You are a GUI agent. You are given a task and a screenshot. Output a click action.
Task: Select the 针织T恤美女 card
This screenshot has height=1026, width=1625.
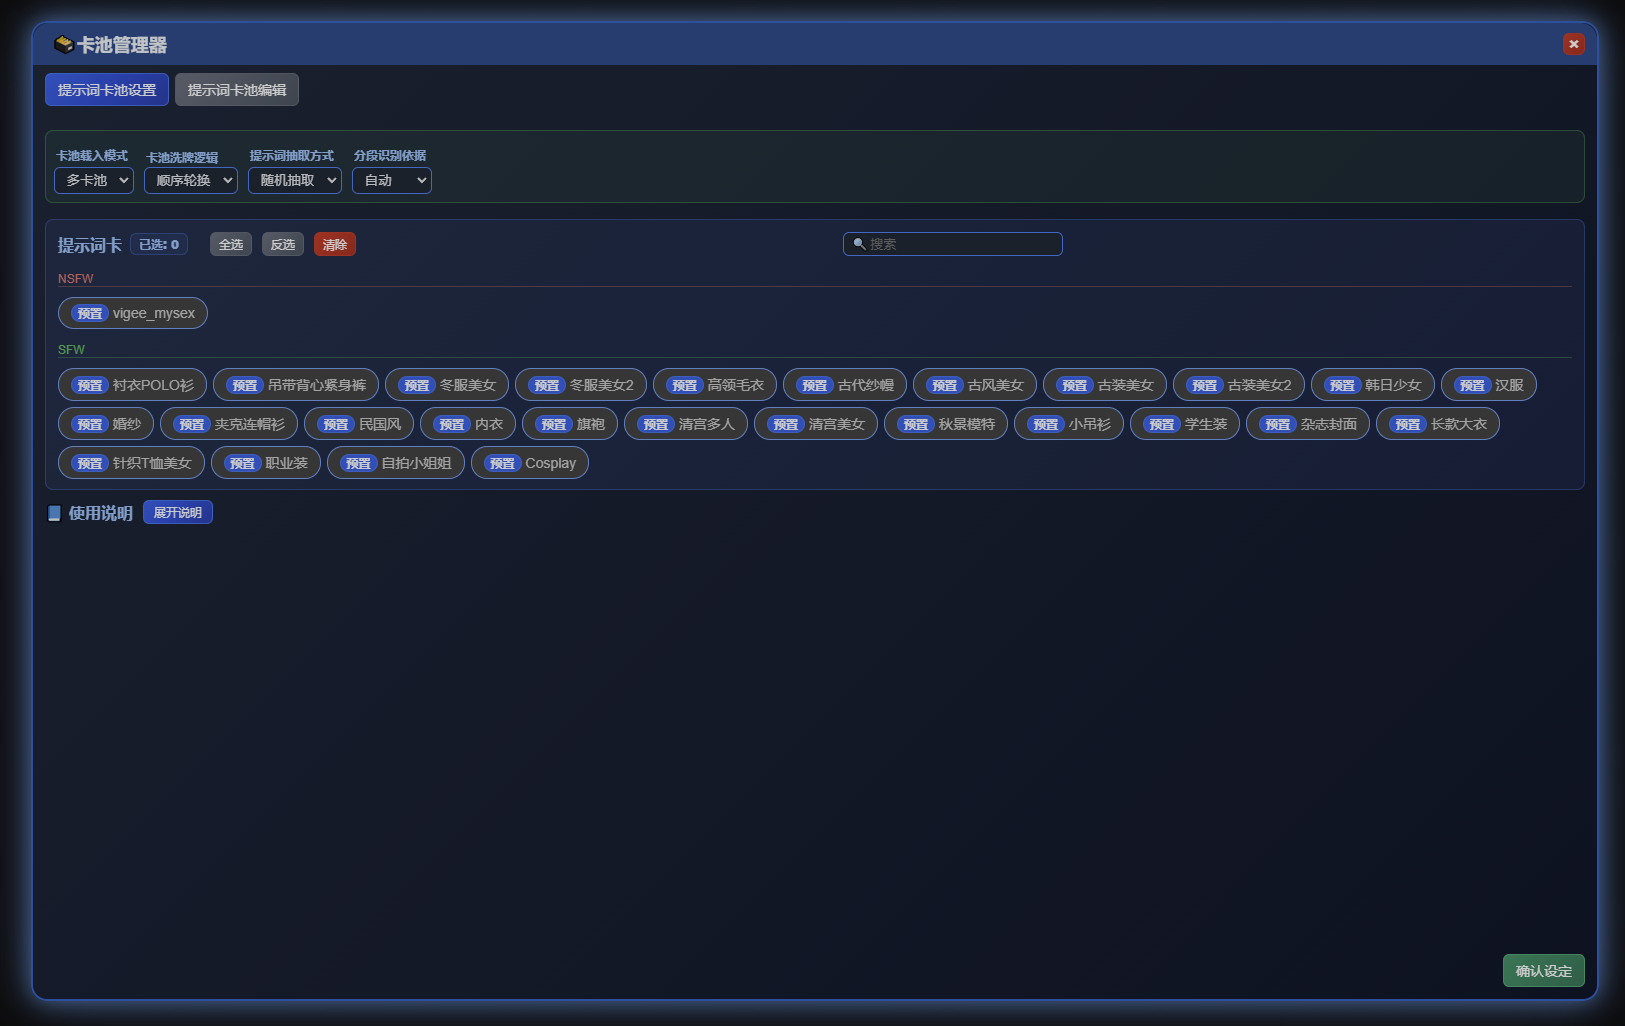coord(131,463)
